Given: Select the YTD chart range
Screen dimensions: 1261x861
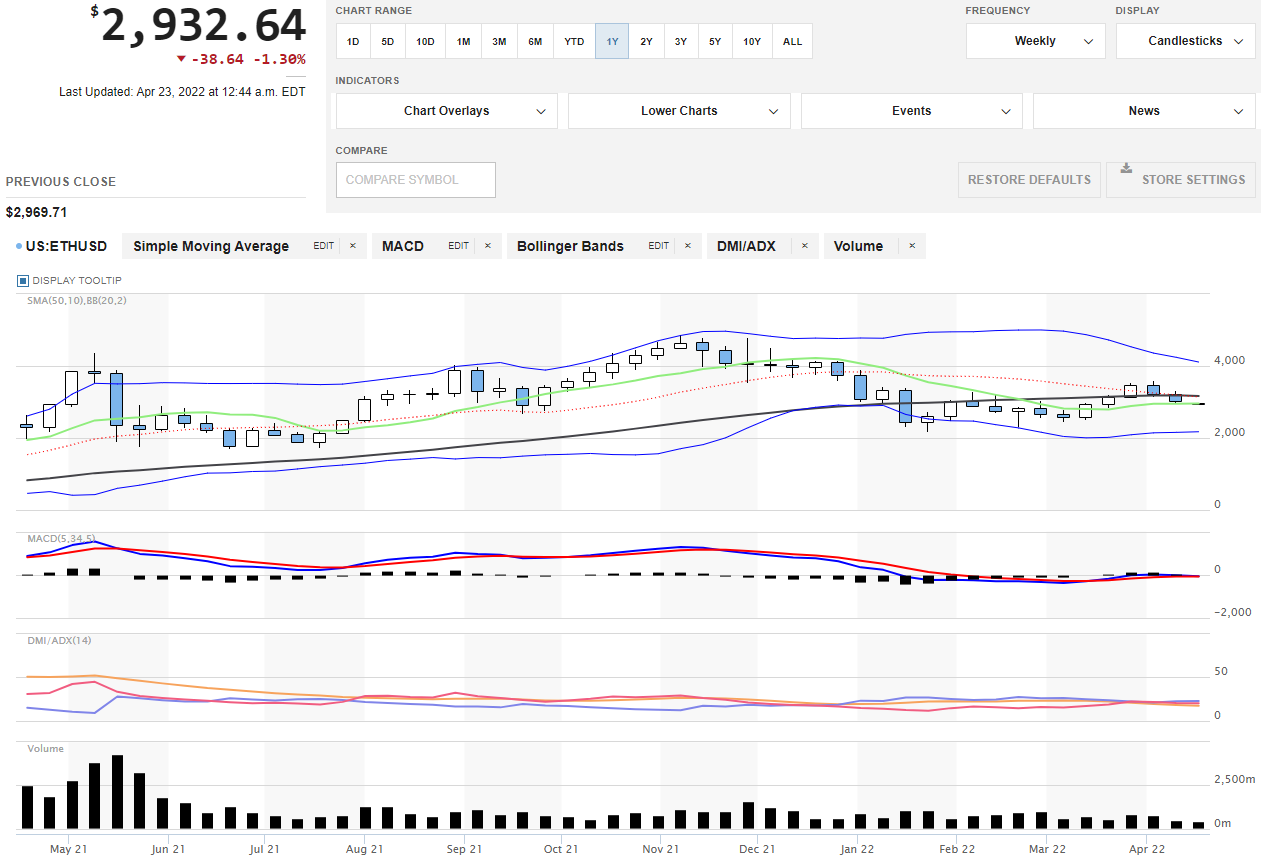Looking at the screenshot, I should (574, 42).
